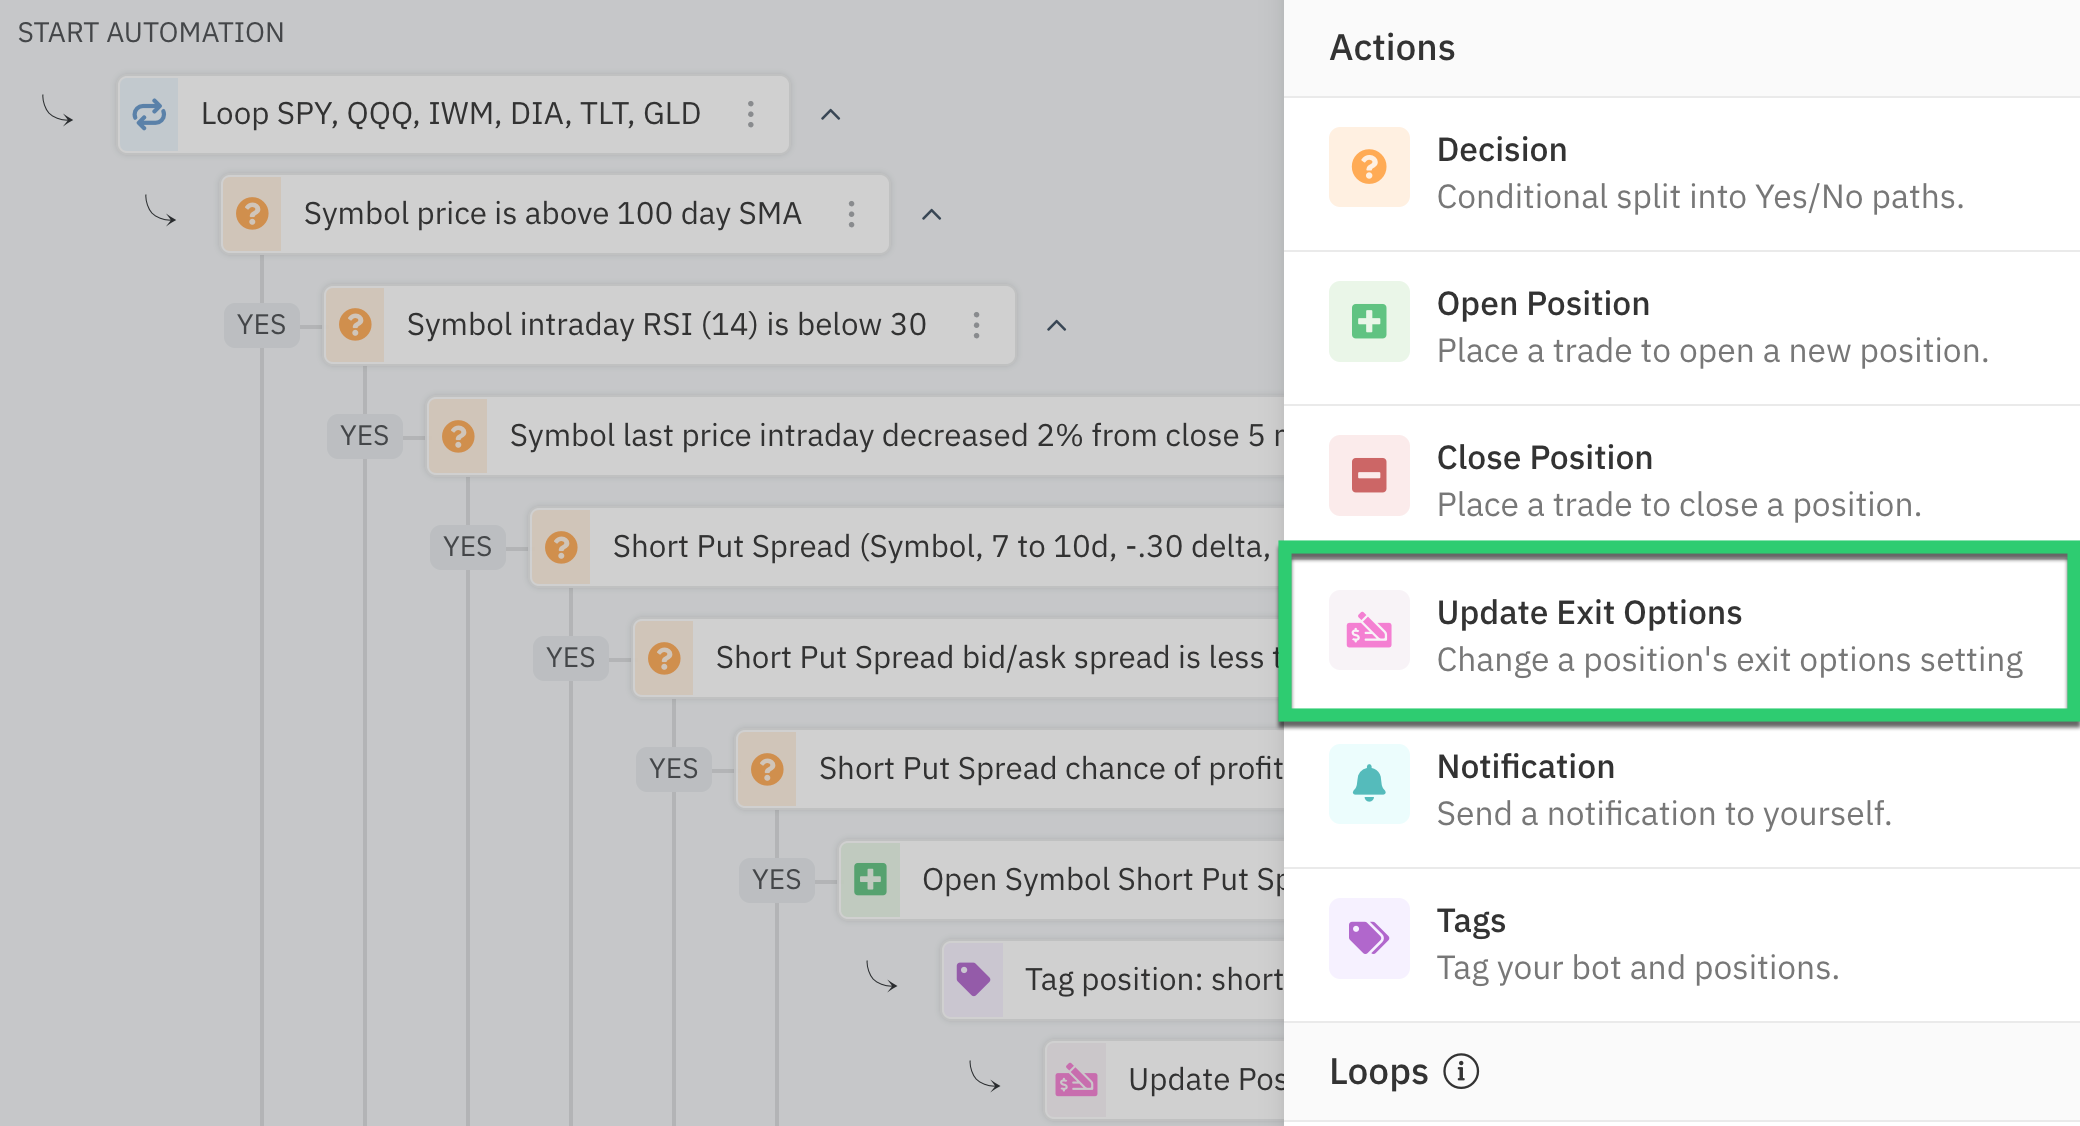Collapse the 100 day SMA decision chevron

tap(931, 215)
